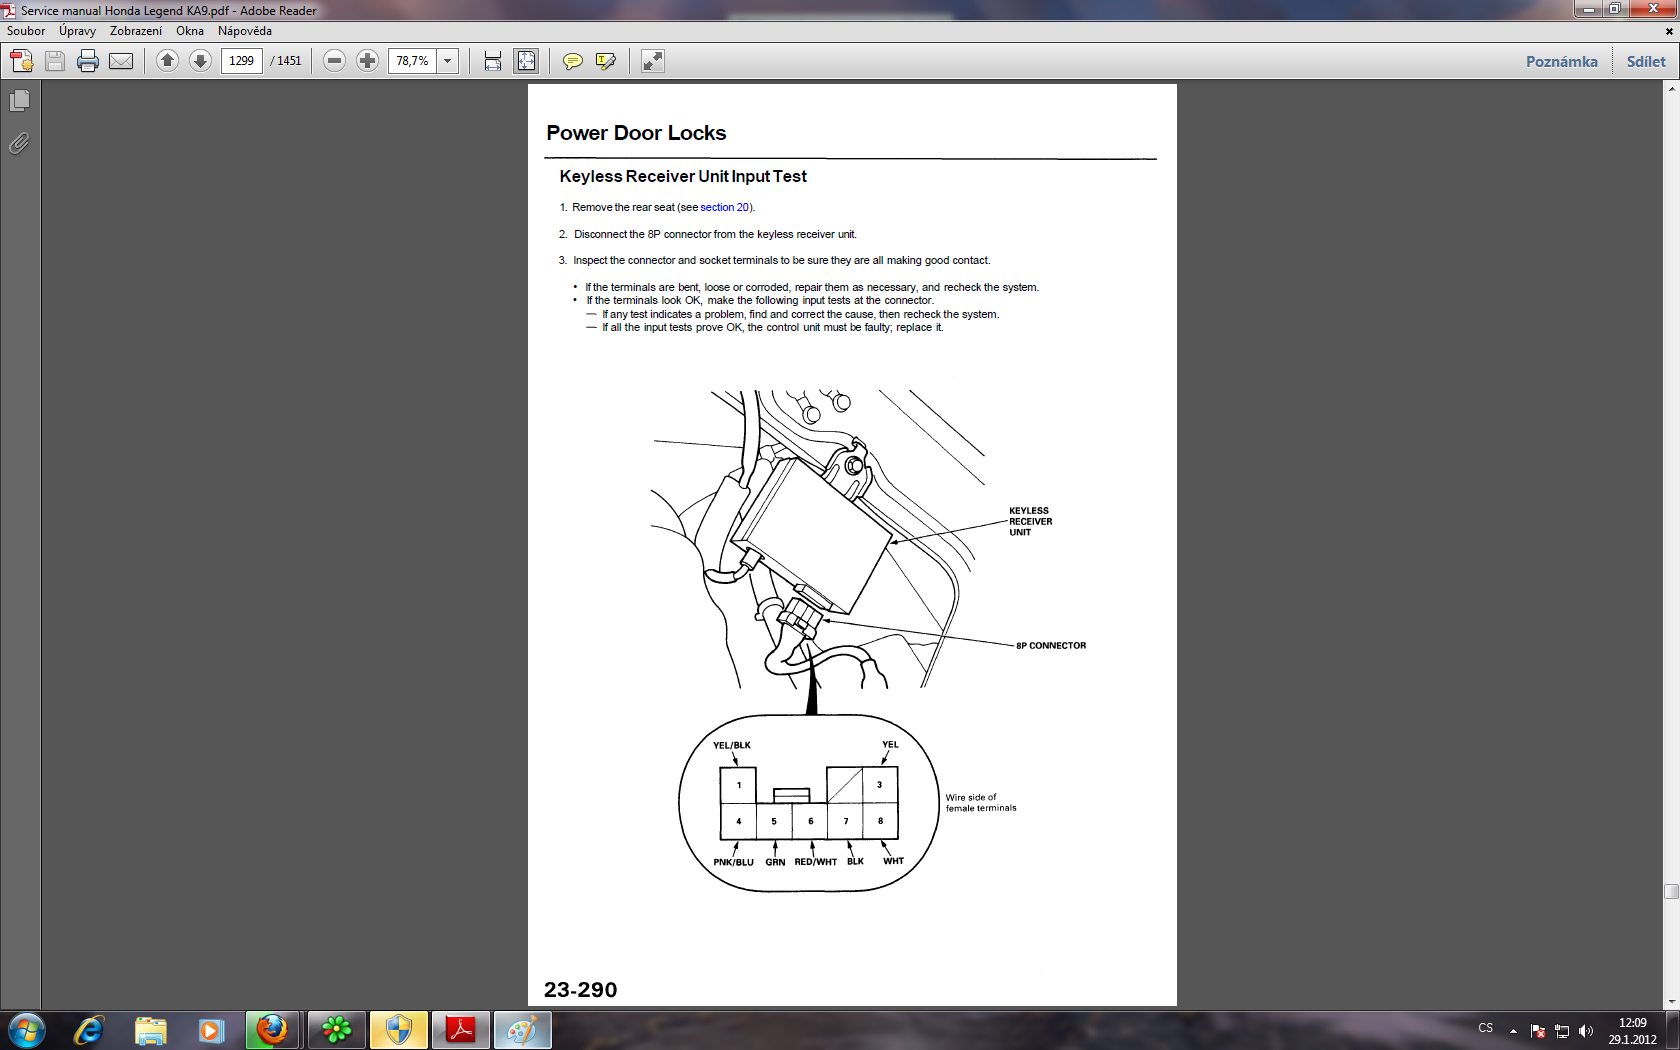The height and width of the screenshot is (1050, 1680).
Task: Go to next page with down arrow
Action: pyautogui.click(x=200, y=61)
